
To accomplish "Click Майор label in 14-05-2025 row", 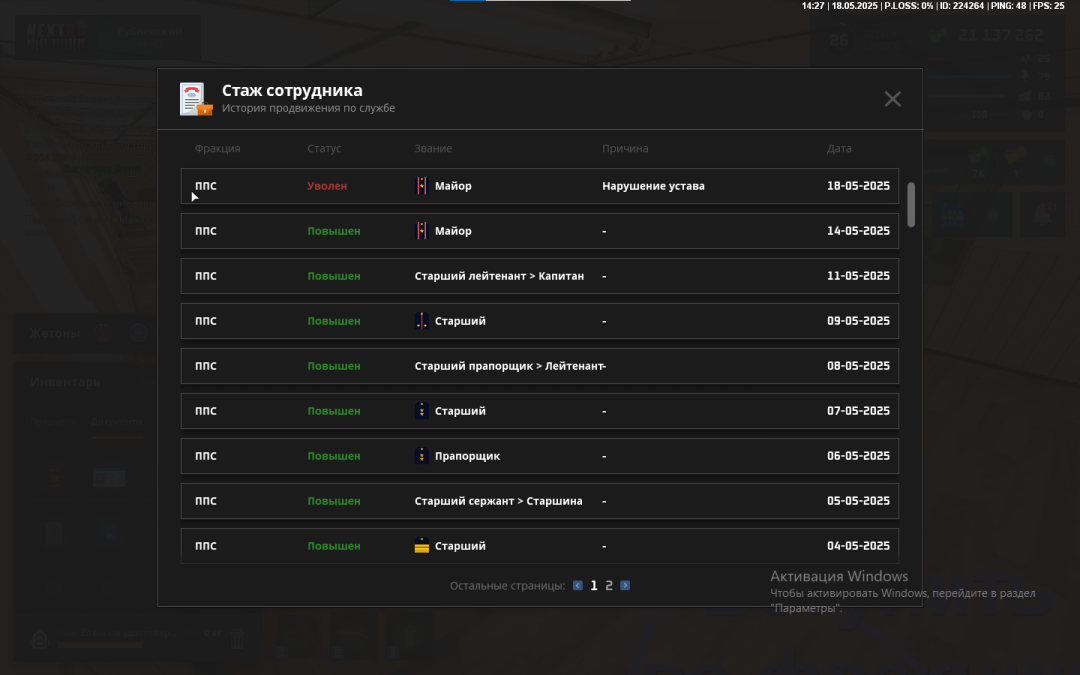I will point(453,231).
